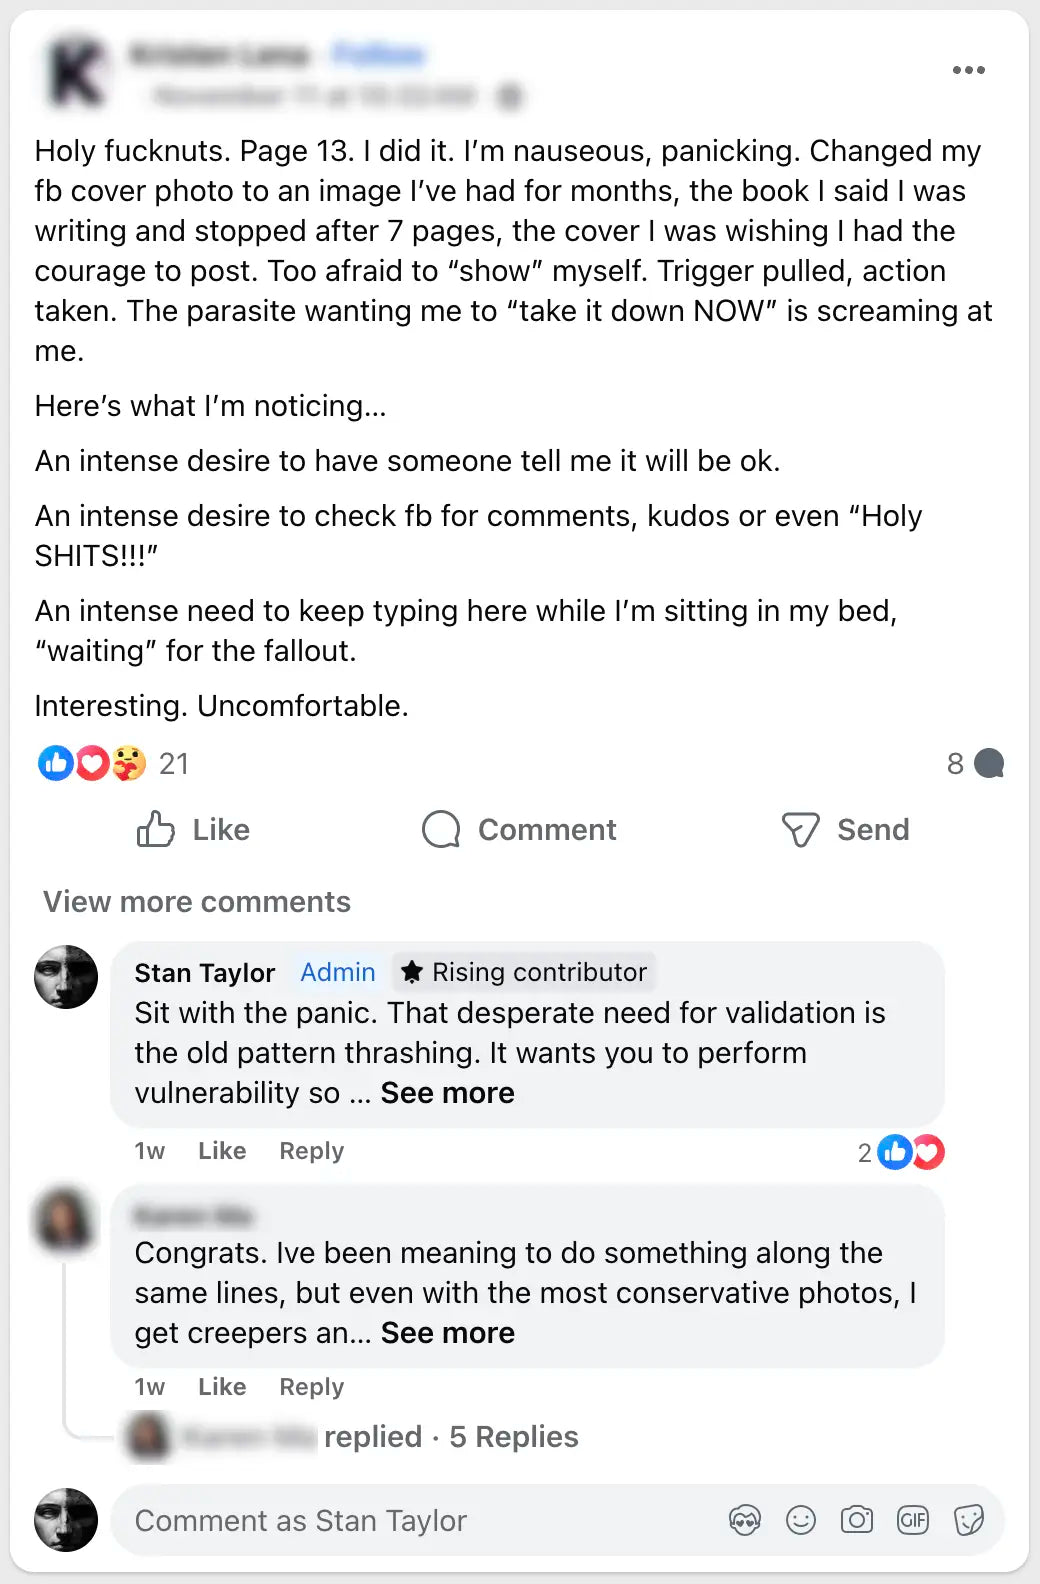Like the Congrats comment
The image size is (1040, 1584).
(221, 1387)
